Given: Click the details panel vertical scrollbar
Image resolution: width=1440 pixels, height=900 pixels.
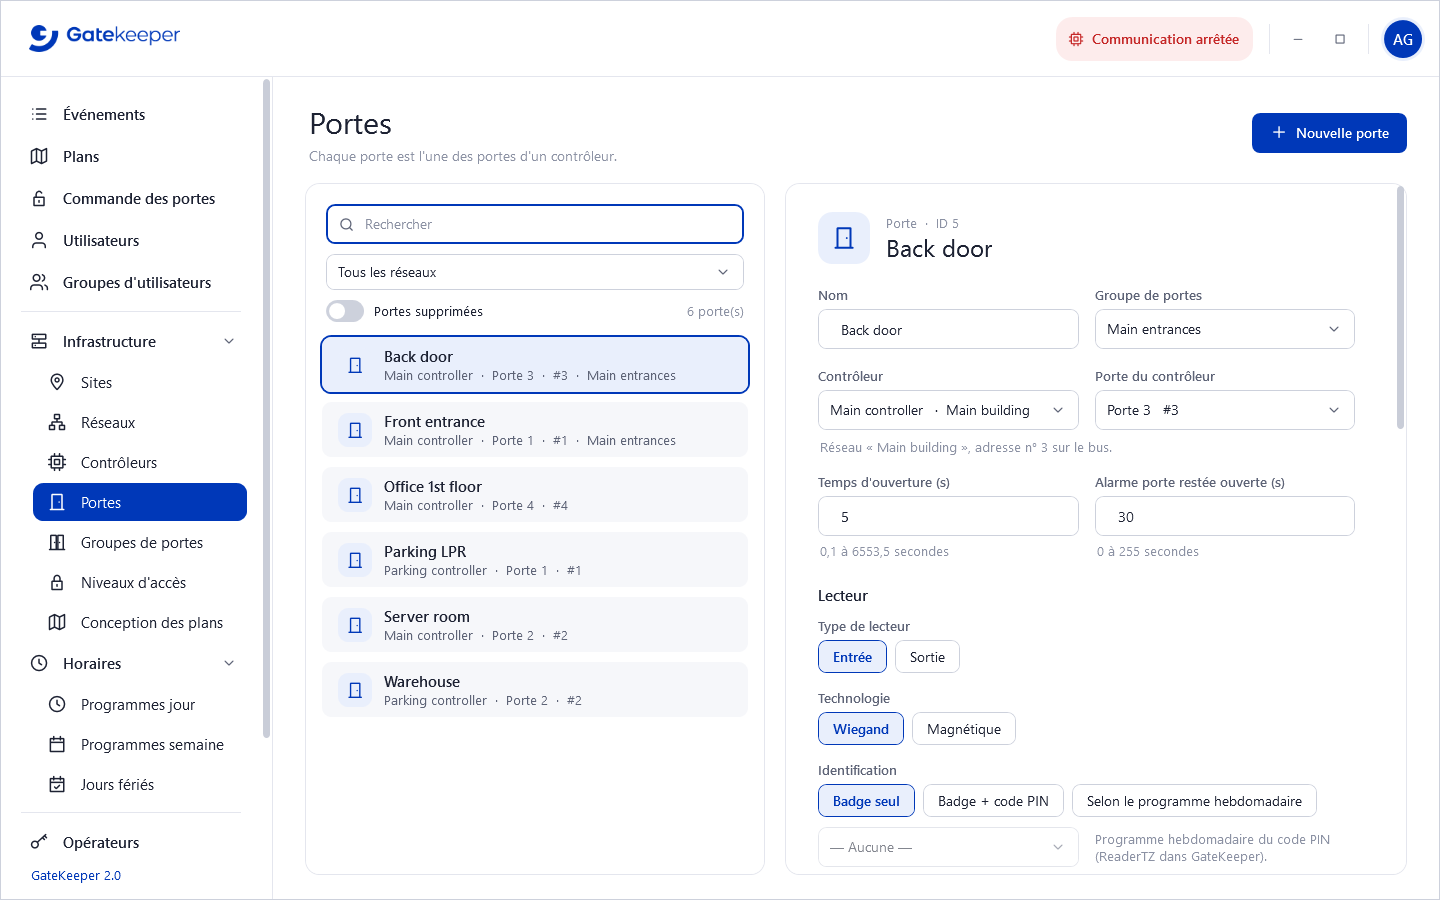Looking at the screenshot, I should (1400, 308).
